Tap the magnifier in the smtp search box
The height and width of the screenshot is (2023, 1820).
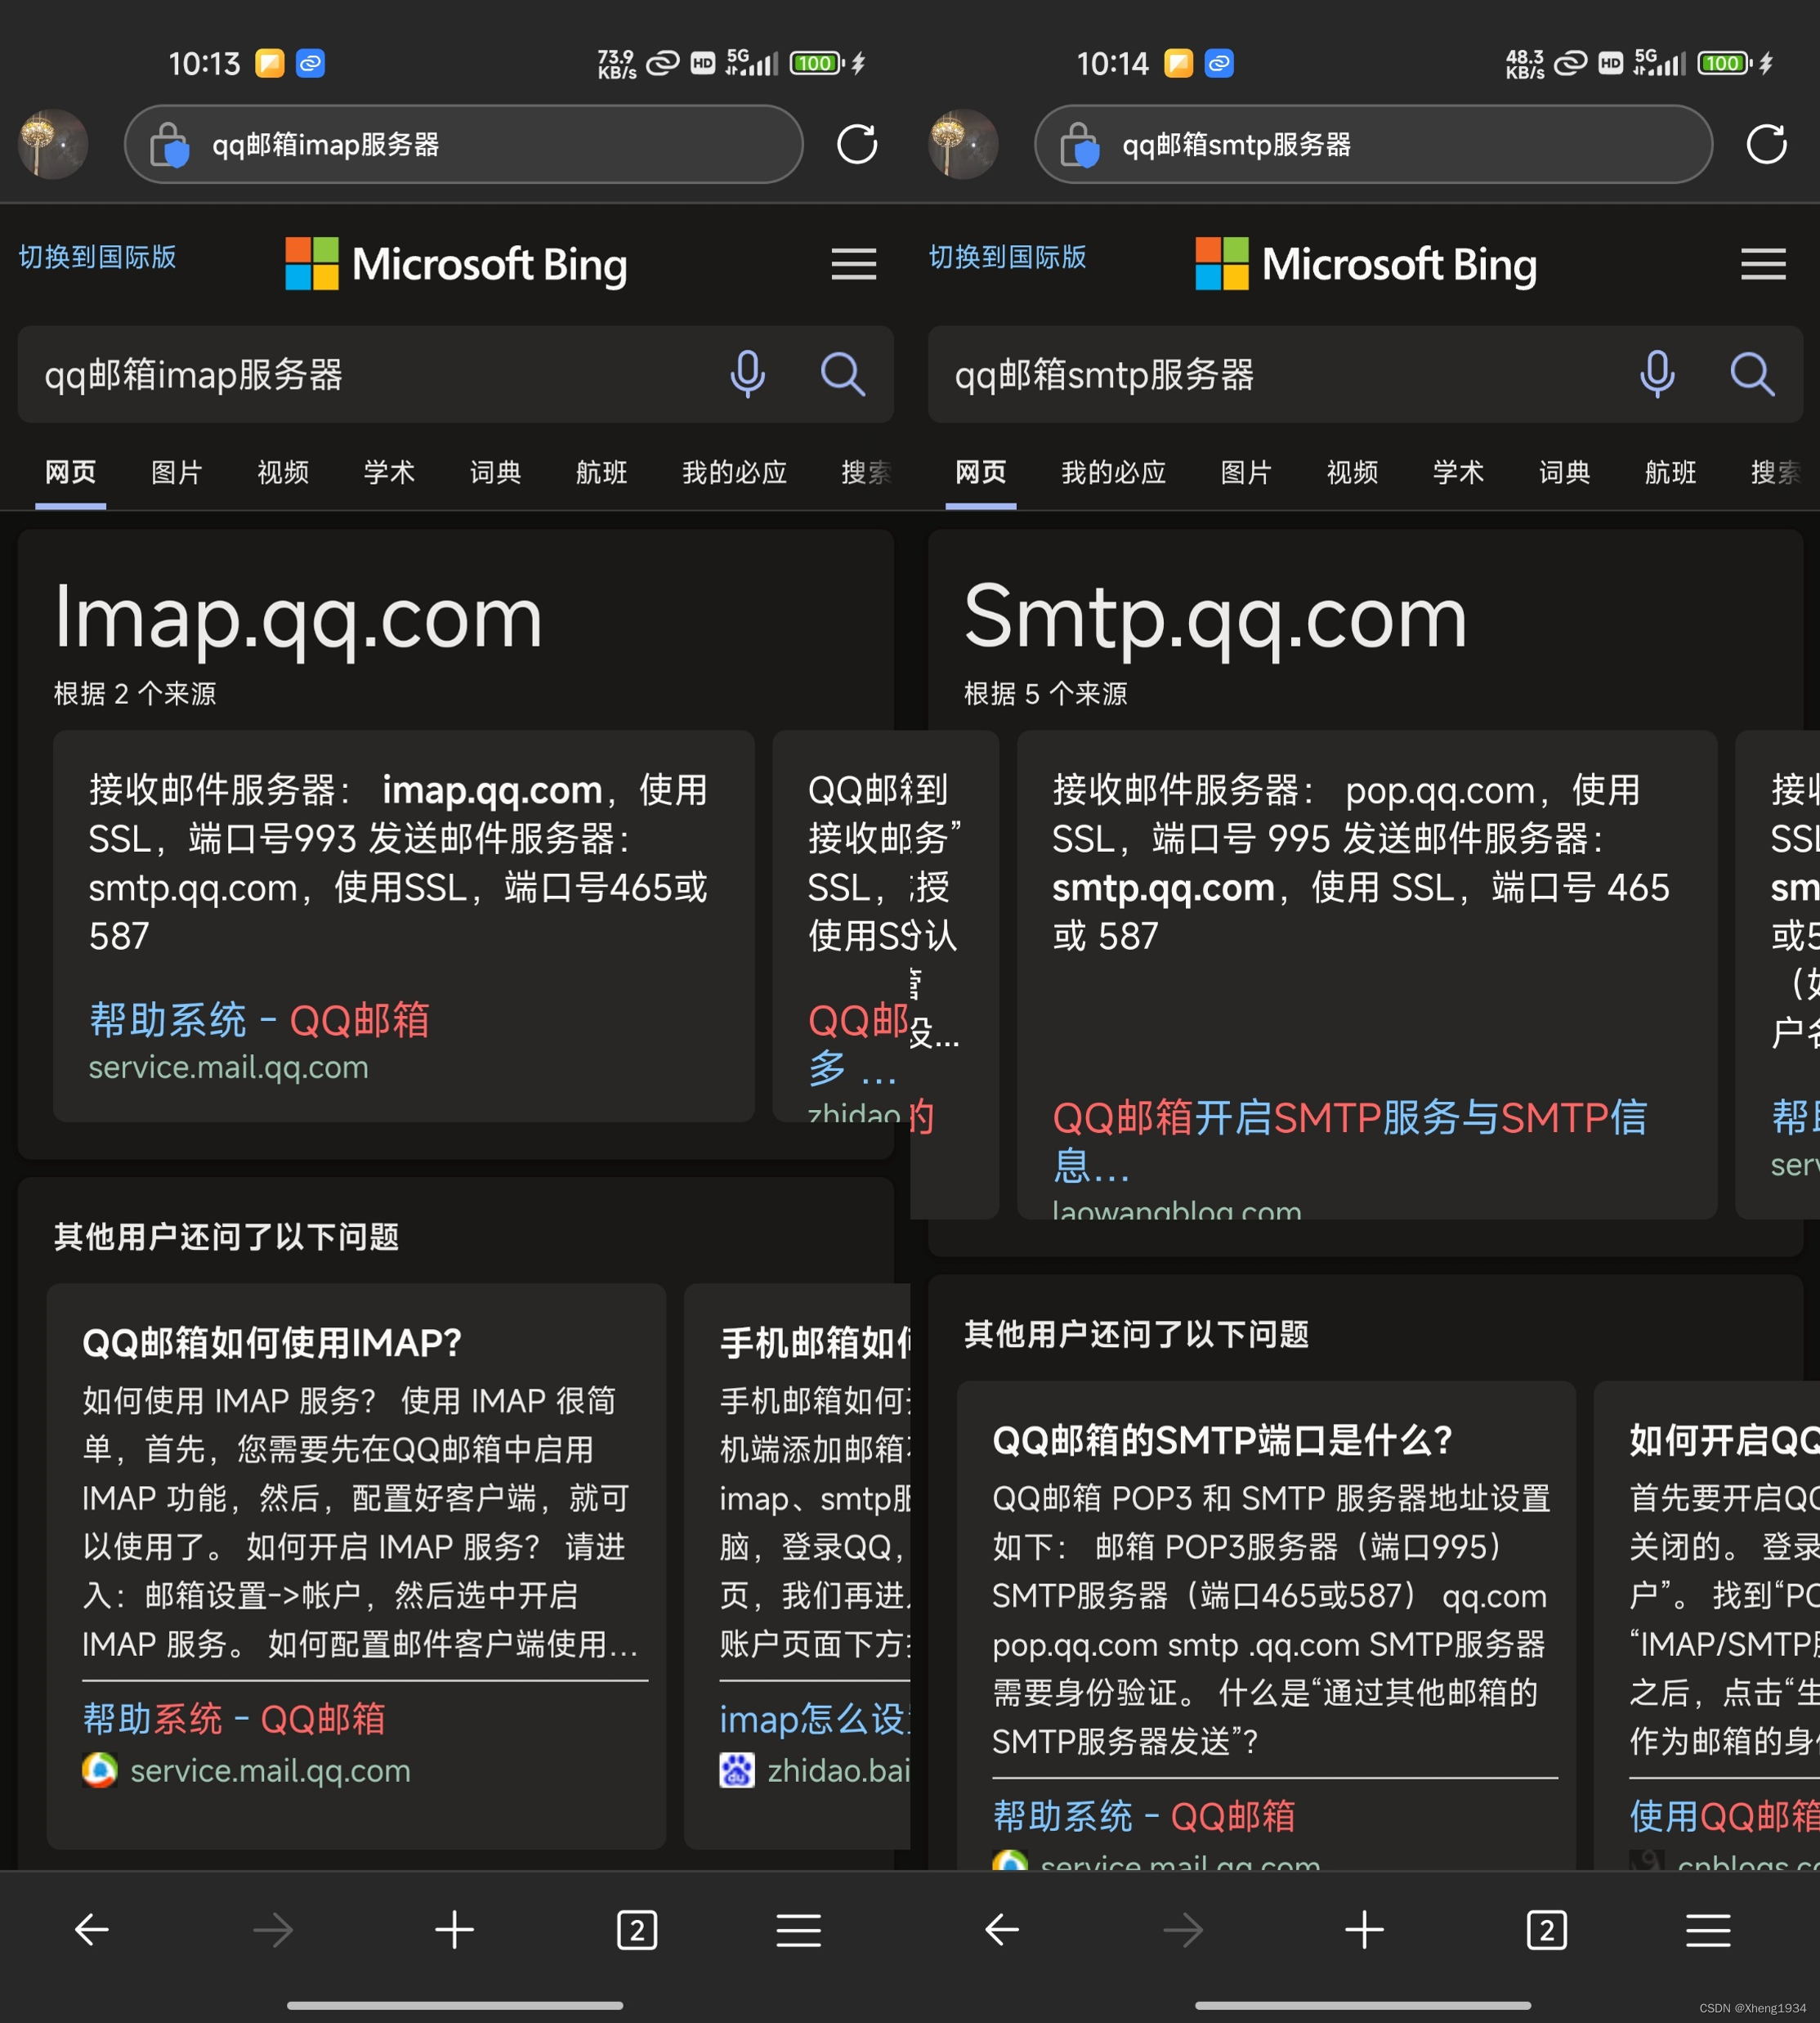(x=1752, y=374)
